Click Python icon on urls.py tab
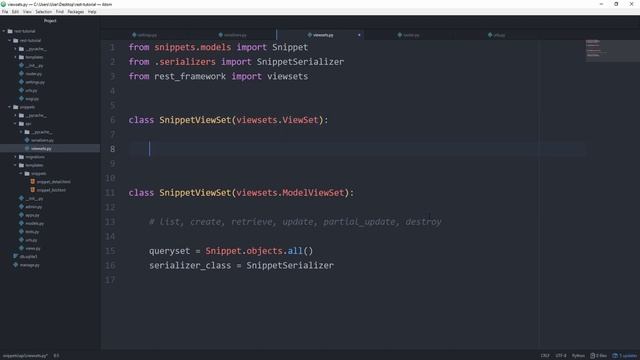The image size is (640, 360). 490,35
